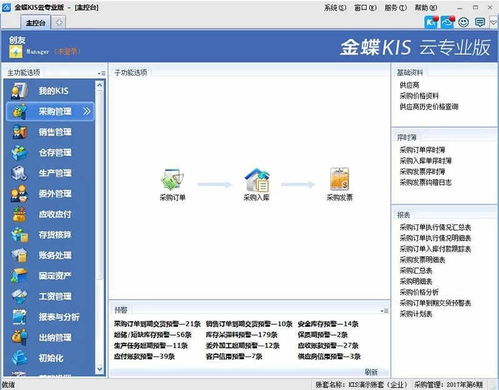Open the 供应商 link

(x=409, y=85)
